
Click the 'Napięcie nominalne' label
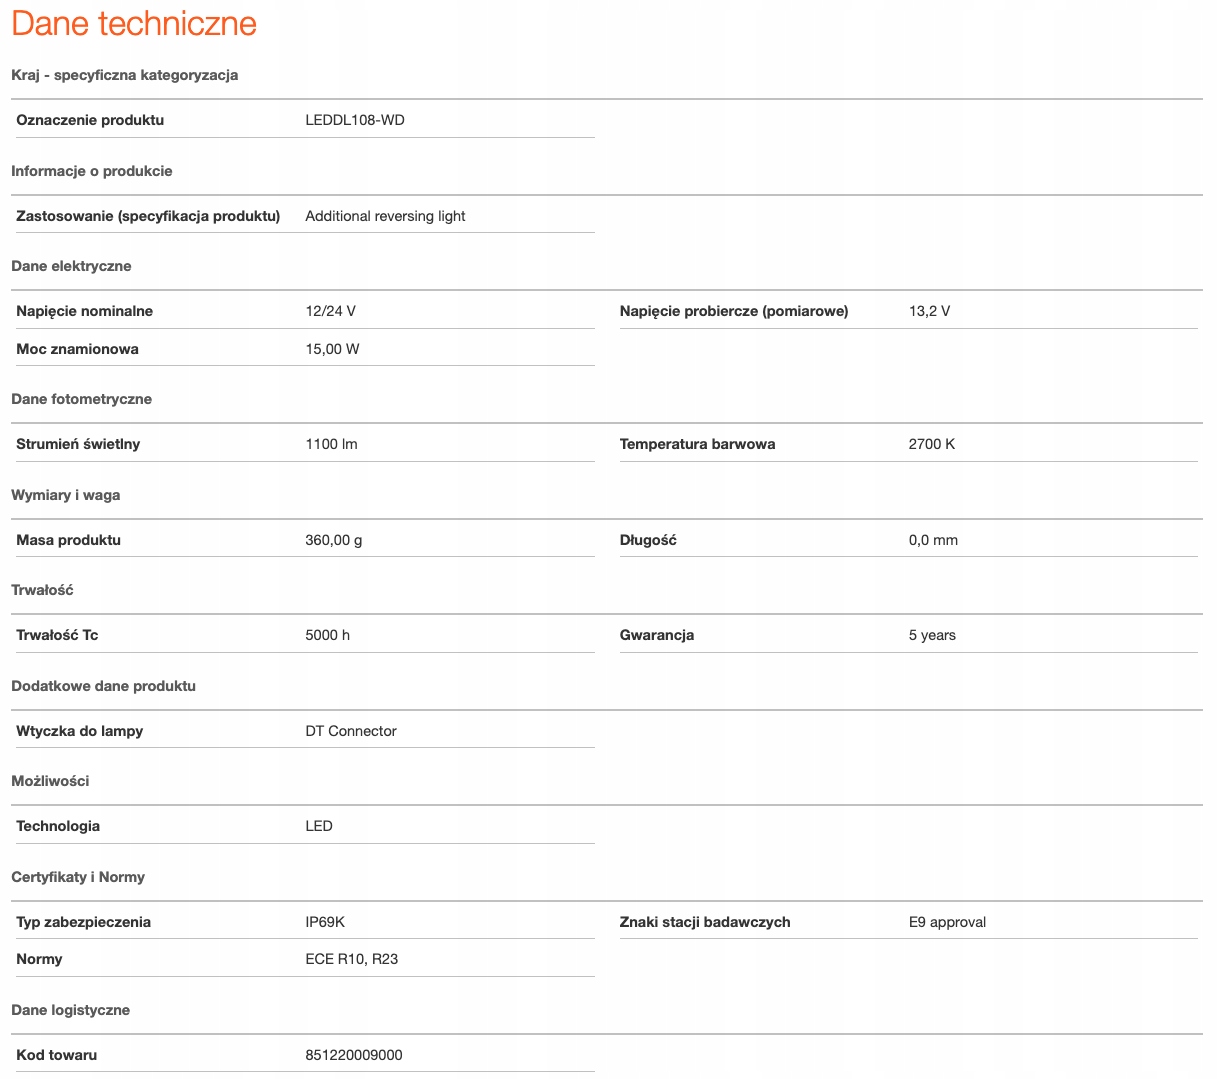85,311
